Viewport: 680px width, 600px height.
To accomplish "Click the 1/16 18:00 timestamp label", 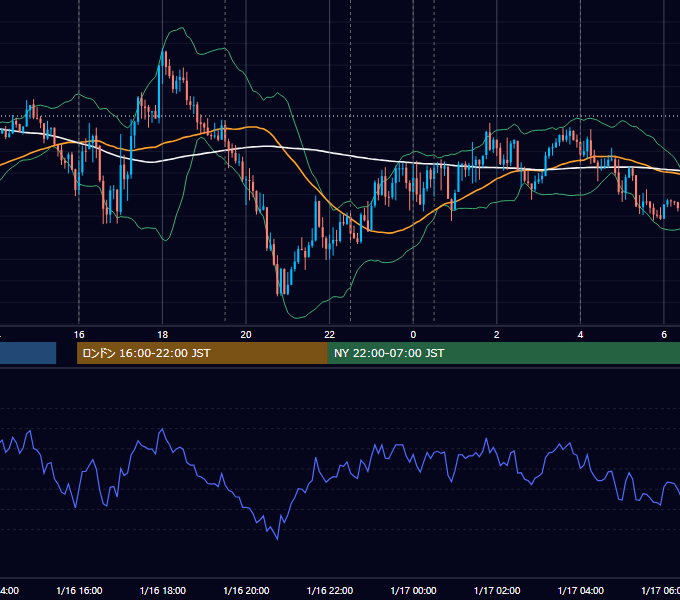I will (163, 590).
